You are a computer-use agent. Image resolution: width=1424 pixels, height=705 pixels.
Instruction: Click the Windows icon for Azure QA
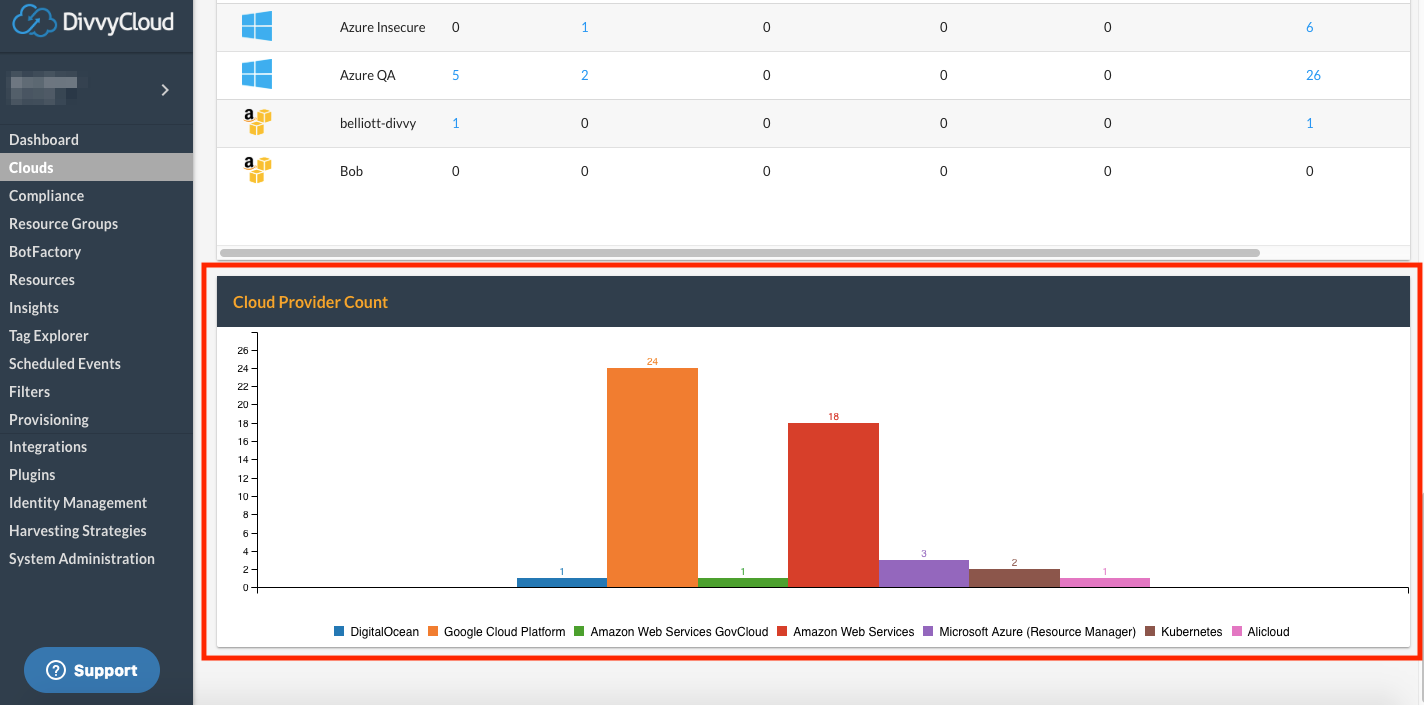[257, 75]
